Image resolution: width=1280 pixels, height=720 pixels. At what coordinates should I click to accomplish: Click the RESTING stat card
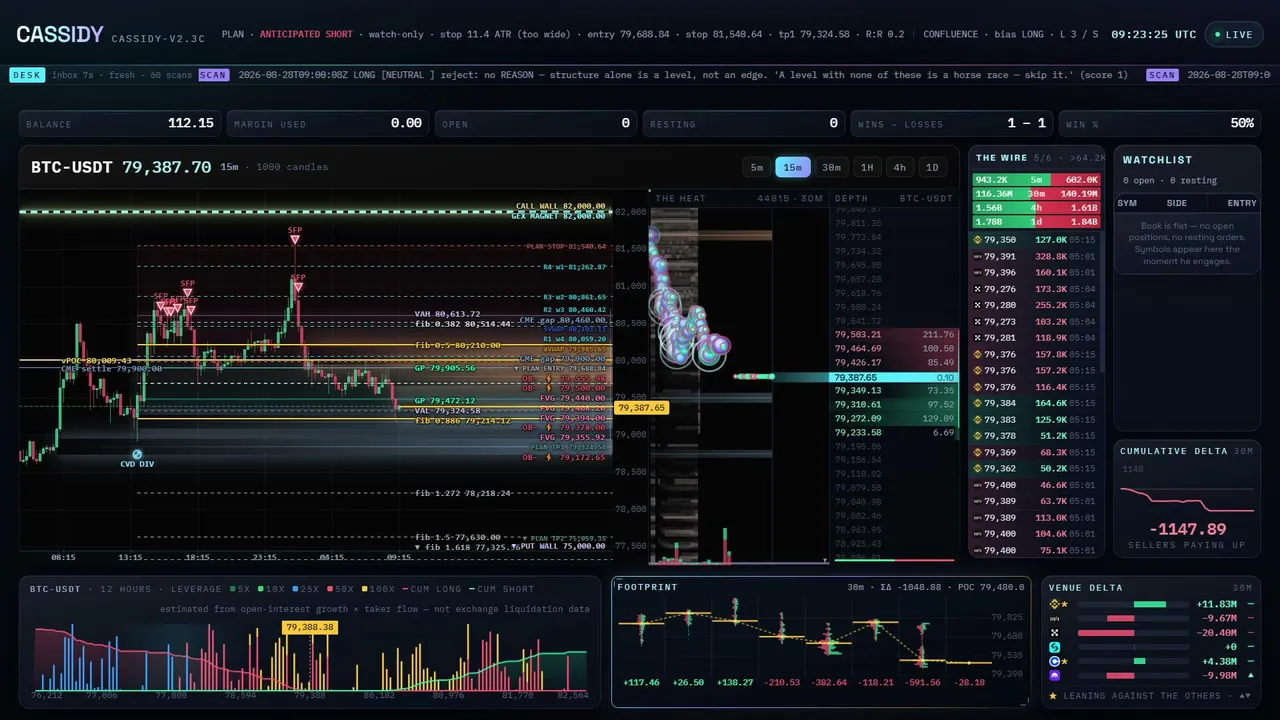tap(744, 123)
